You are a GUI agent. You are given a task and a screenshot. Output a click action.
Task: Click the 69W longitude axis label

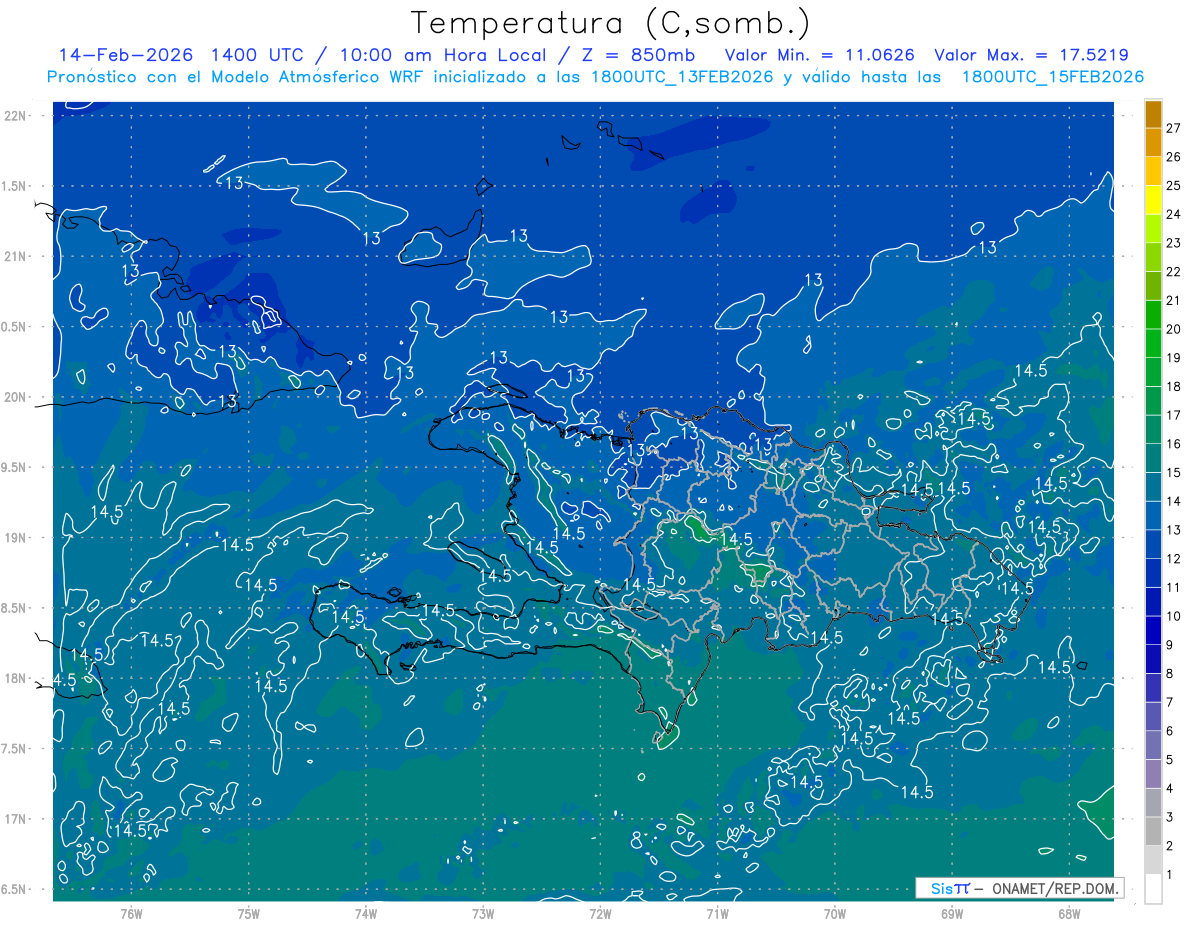tap(952, 914)
